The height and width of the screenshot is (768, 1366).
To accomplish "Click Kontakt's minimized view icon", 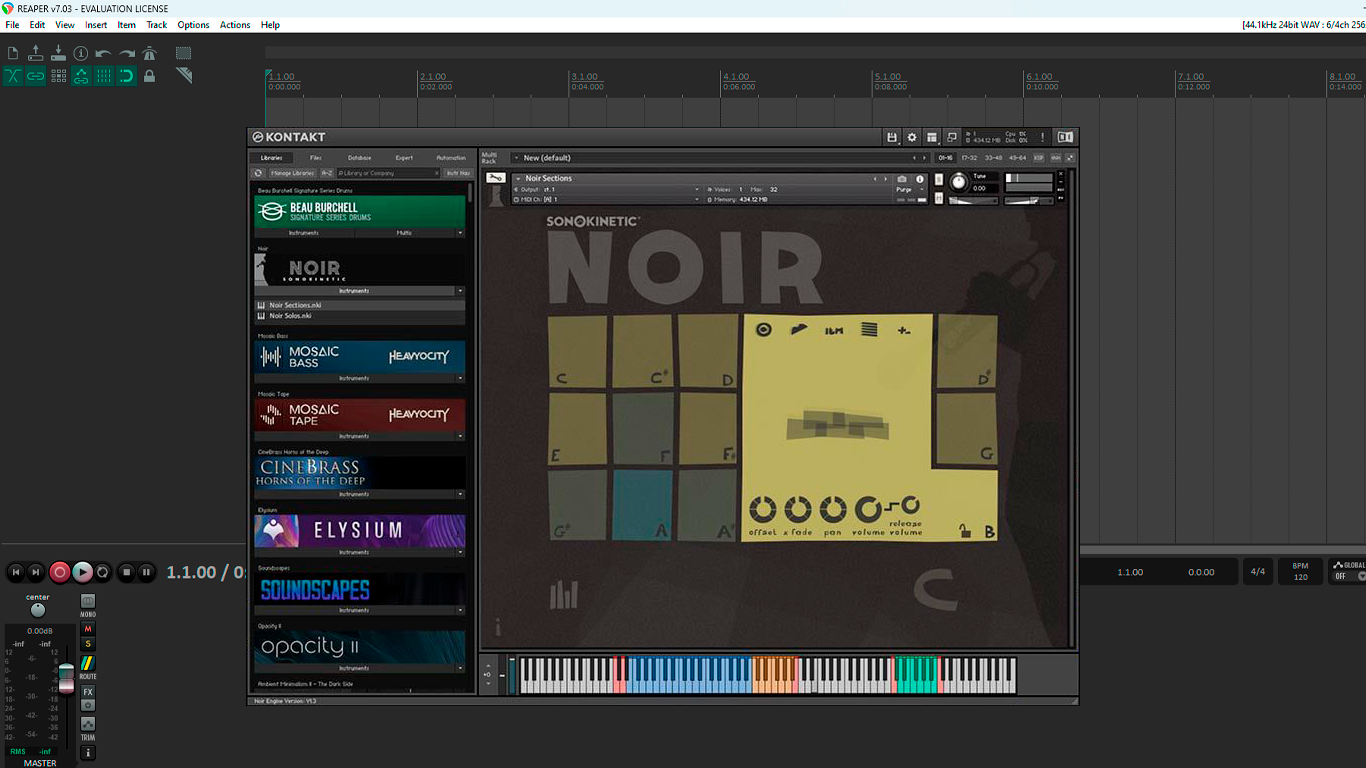I will pyautogui.click(x=952, y=137).
